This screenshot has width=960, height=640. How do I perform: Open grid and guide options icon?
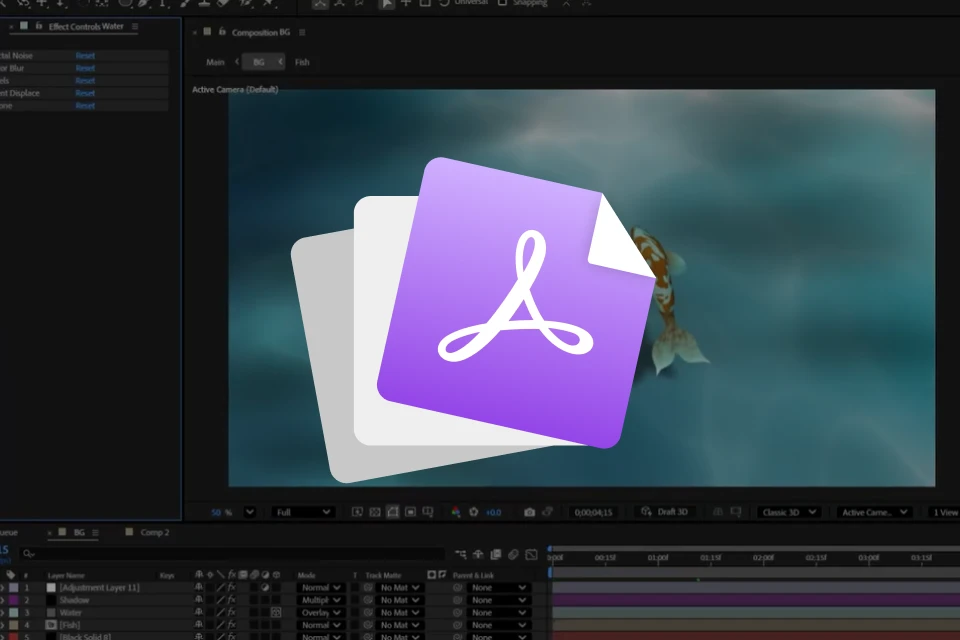pyautogui.click(x=428, y=512)
